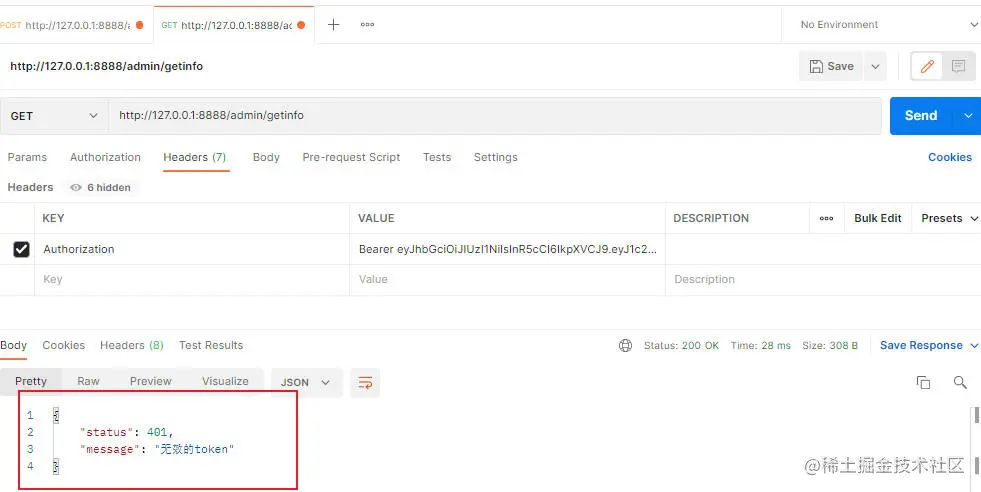Click the empty Description input cell

(x=823, y=280)
